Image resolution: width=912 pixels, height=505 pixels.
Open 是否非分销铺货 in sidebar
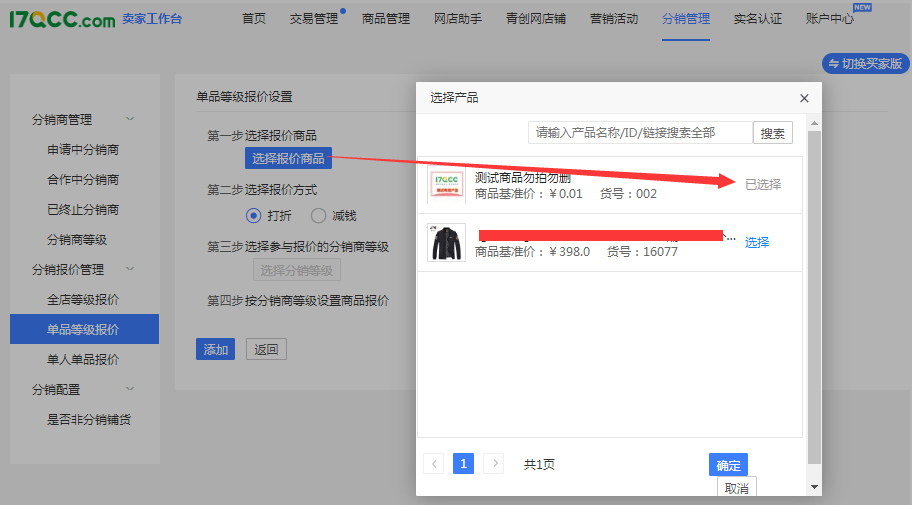89,419
